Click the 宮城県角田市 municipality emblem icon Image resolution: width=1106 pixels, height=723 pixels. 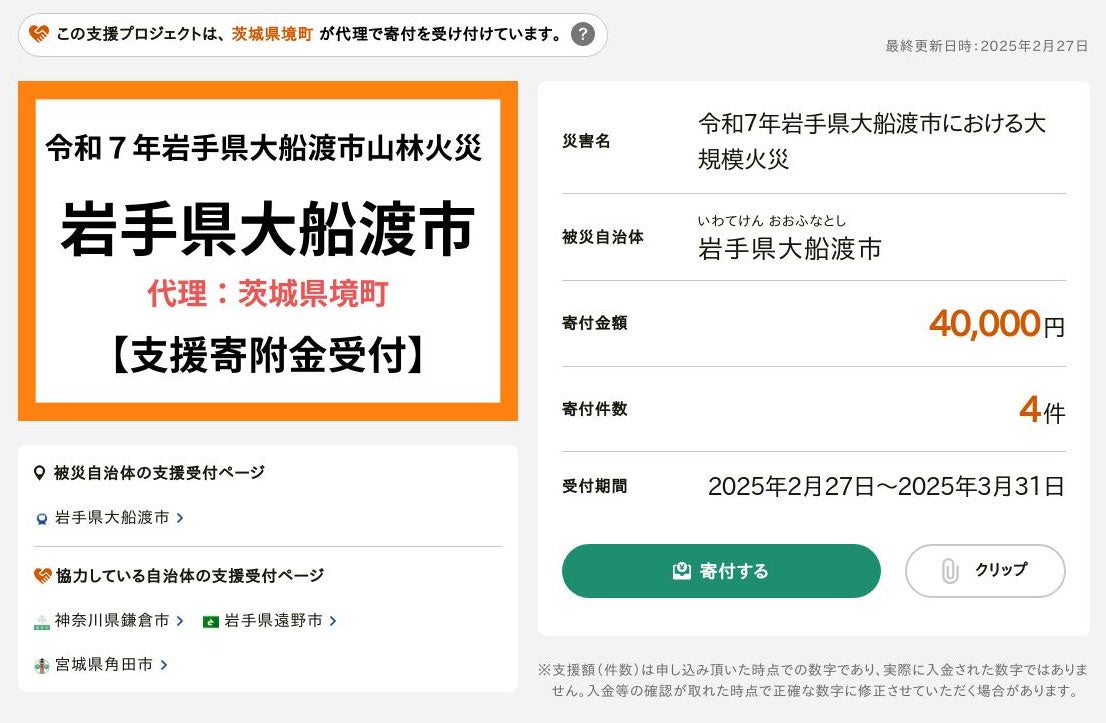(x=42, y=664)
